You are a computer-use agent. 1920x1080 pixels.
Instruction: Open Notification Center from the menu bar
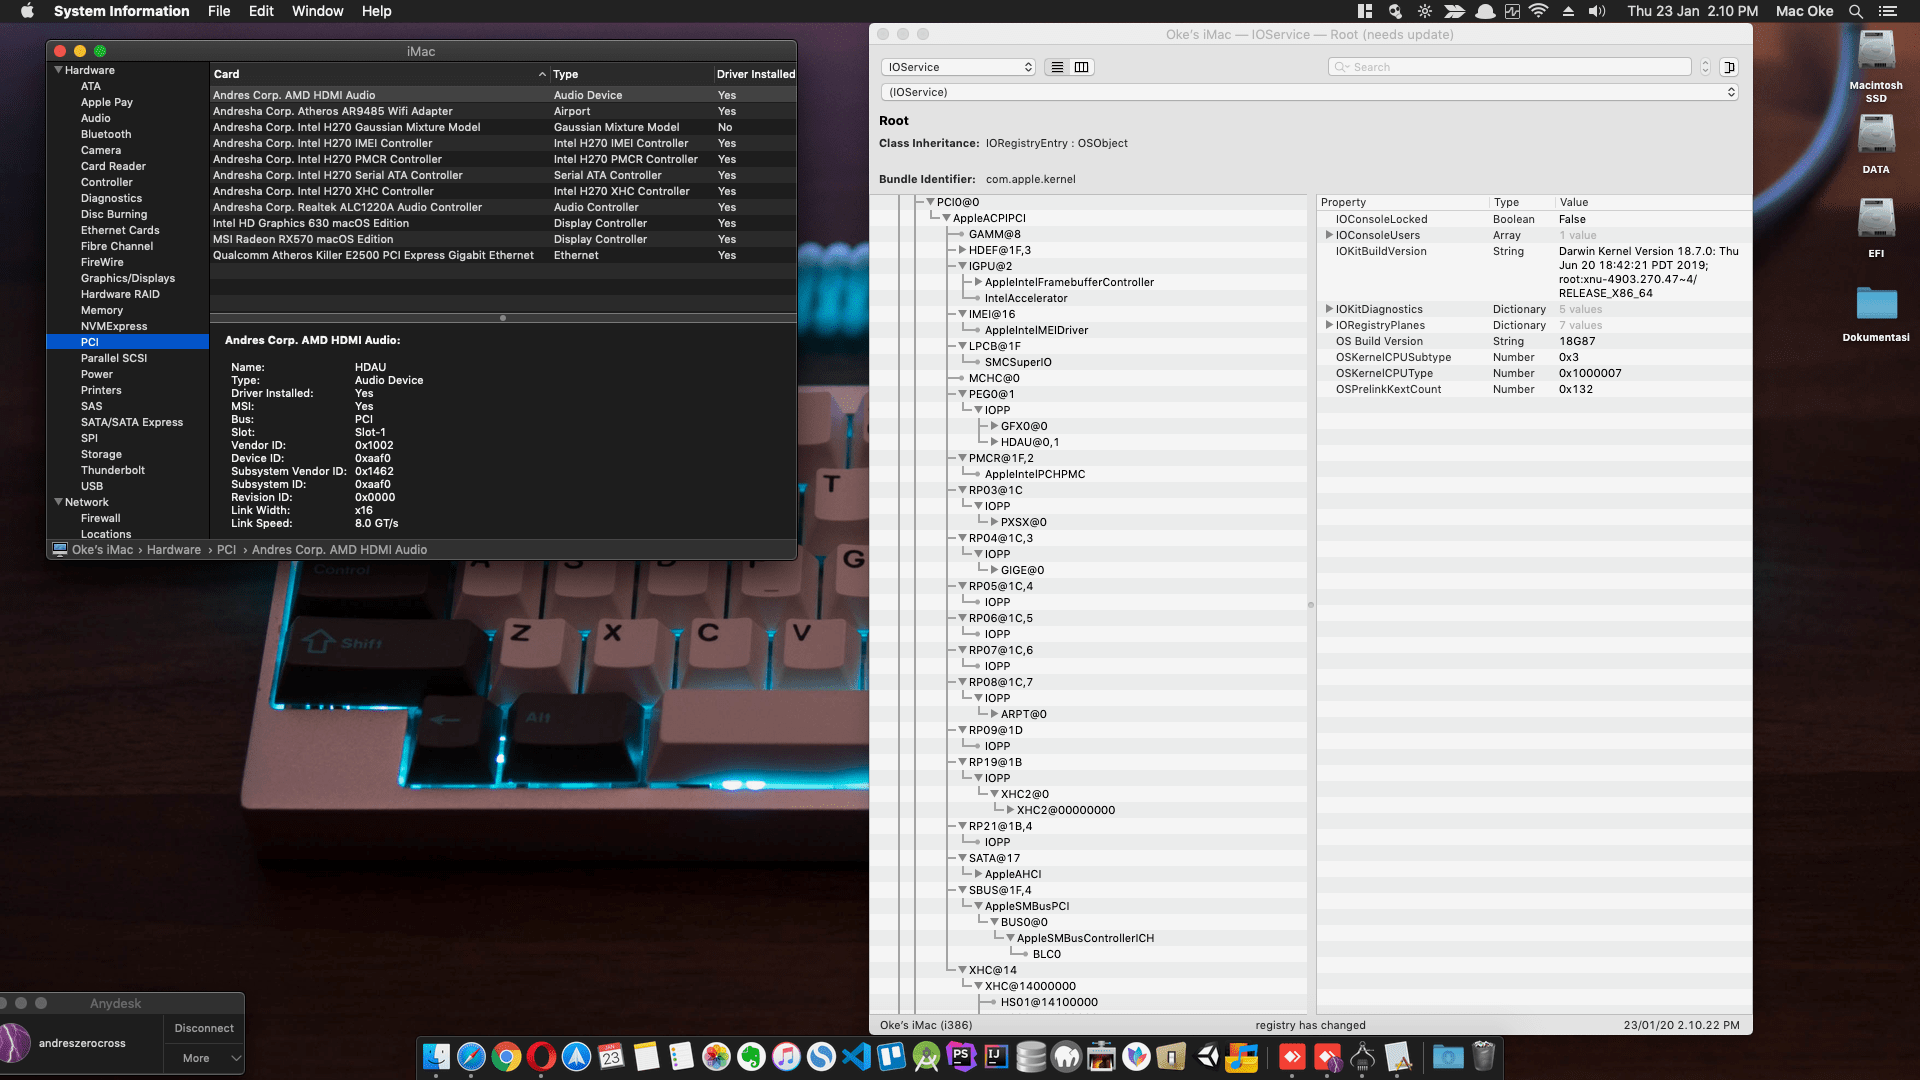pyautogui.click(x=1888, y=11)
